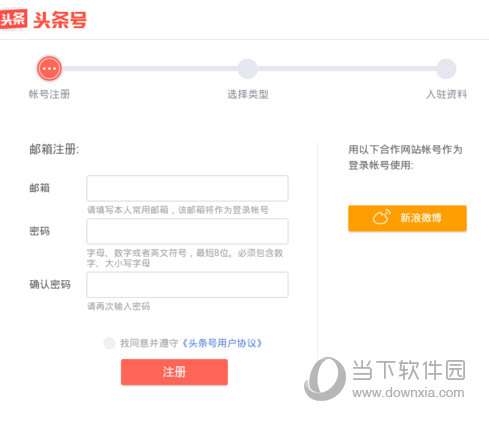Click the 帐号注册 step label
The width and height of the screenshot is (489, 422).
[49, 94]
